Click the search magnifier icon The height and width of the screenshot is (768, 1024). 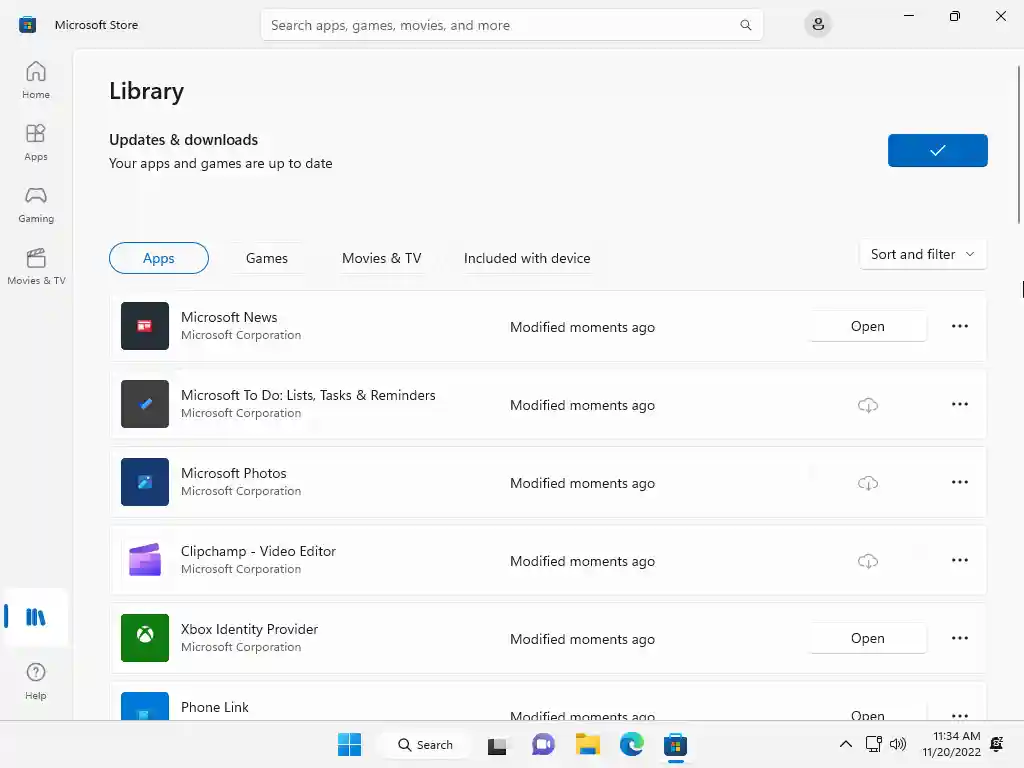[x=746, y=25]
